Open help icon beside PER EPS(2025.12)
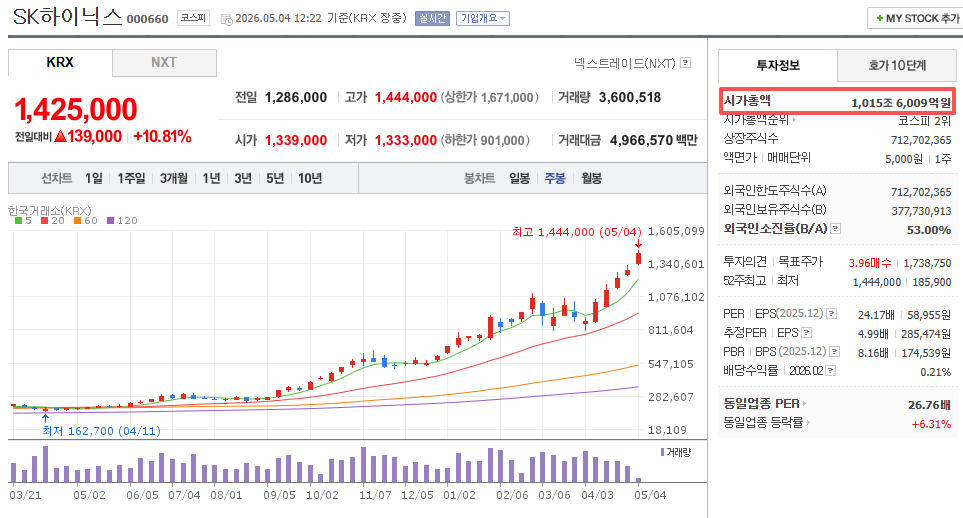 832,313
